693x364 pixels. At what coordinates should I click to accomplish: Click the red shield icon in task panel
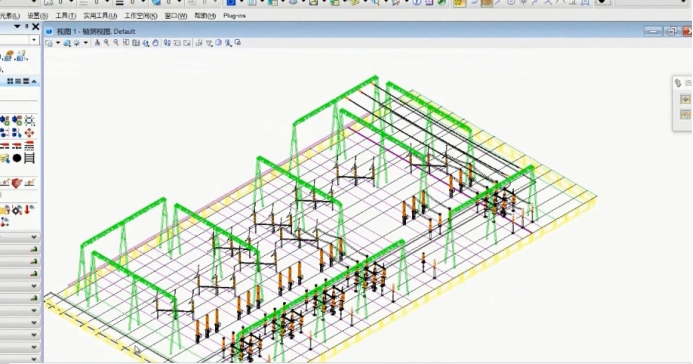click(16, 183)
